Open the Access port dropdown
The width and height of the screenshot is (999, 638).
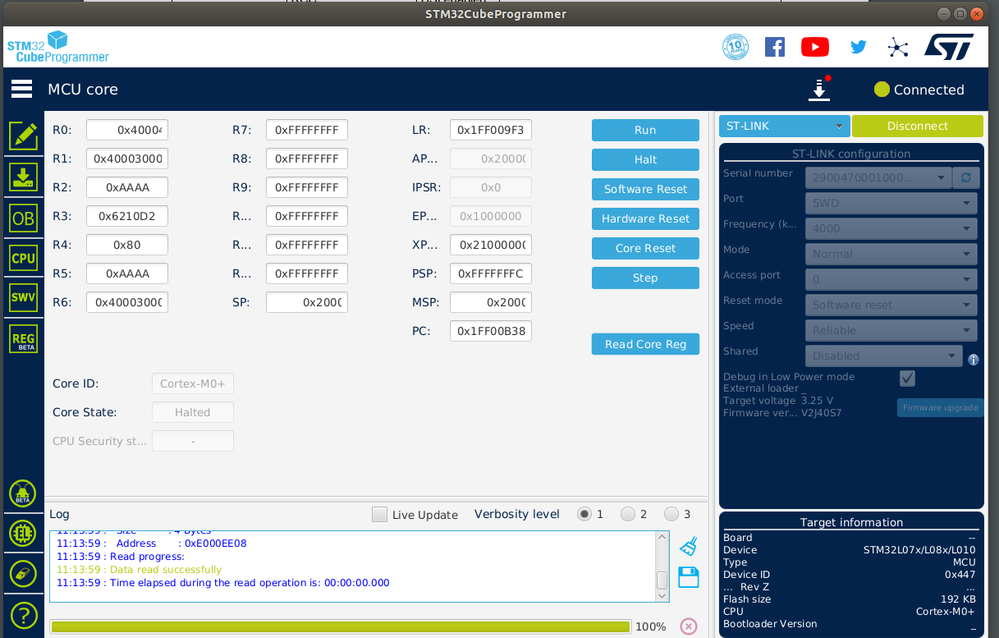click(x=891, y=280)
